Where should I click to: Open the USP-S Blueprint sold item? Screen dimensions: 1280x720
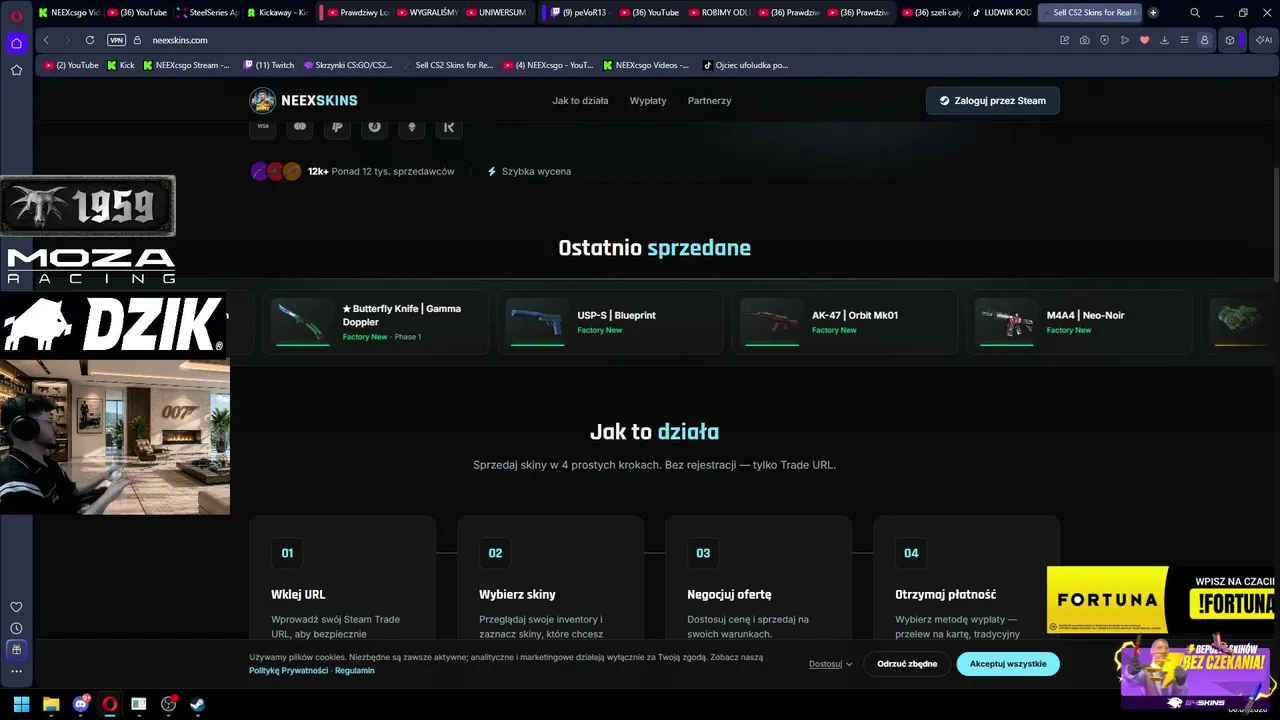610,322
